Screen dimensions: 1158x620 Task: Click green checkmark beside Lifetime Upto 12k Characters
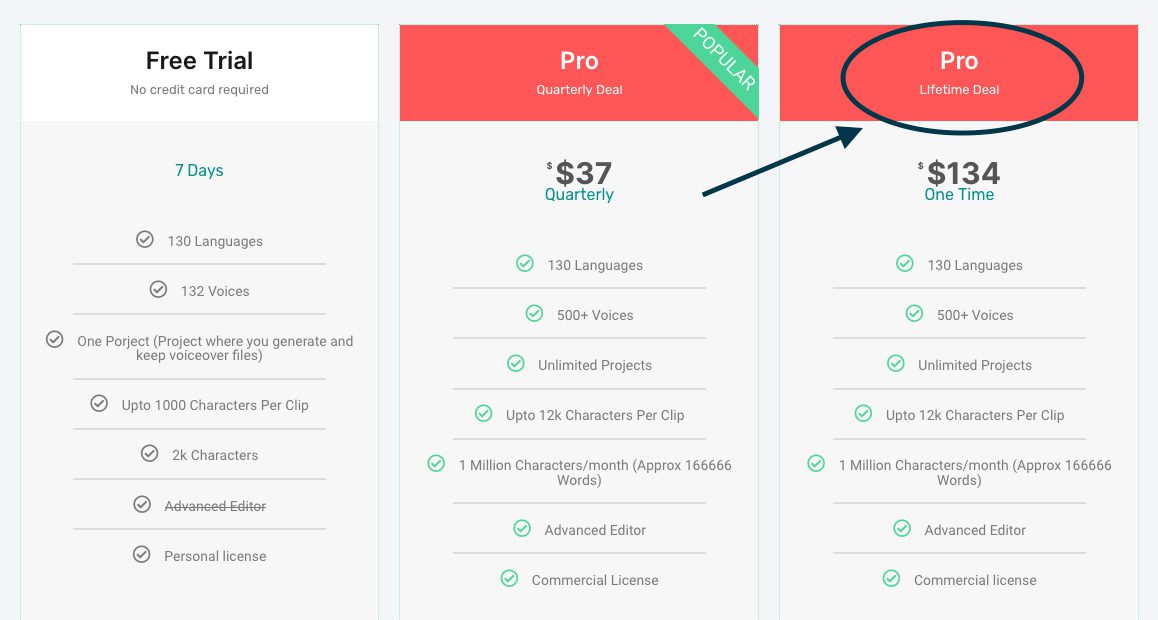tap(863, 414)
